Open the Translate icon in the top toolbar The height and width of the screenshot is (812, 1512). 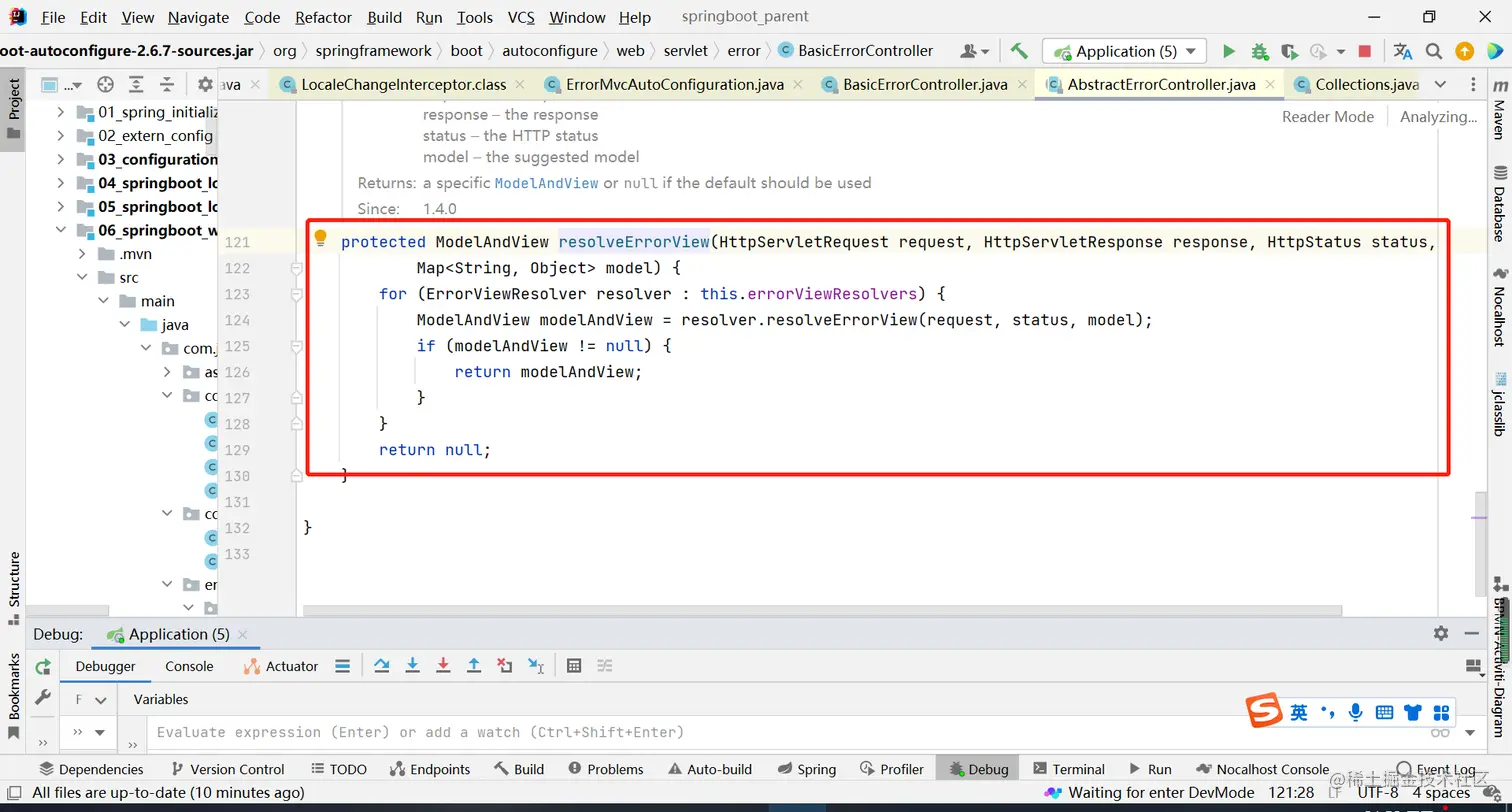1403,51
